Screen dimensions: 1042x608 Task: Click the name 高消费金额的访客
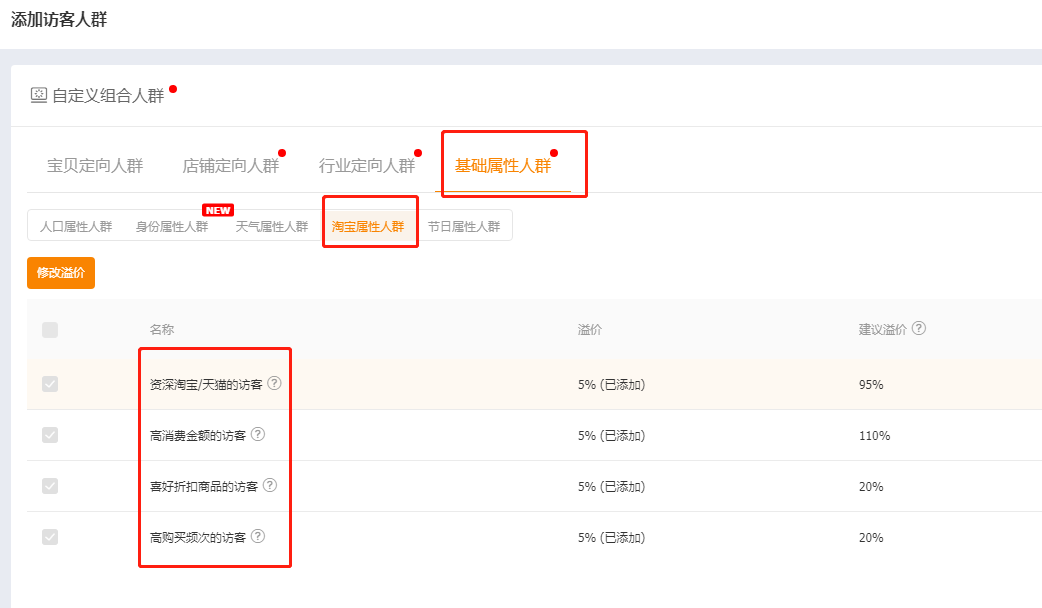pos(198,436)
